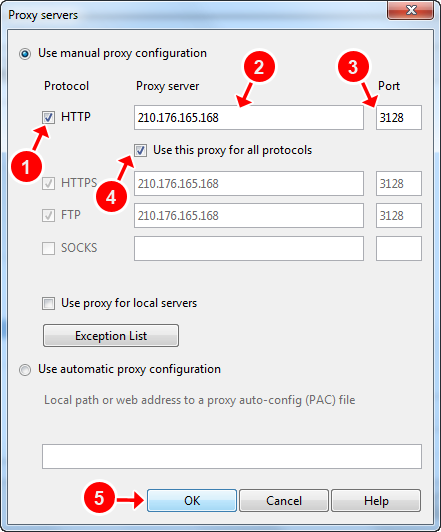Click the HTTP proxy server address field
This screenshot has width=441, height=532.
click(249, 117)
